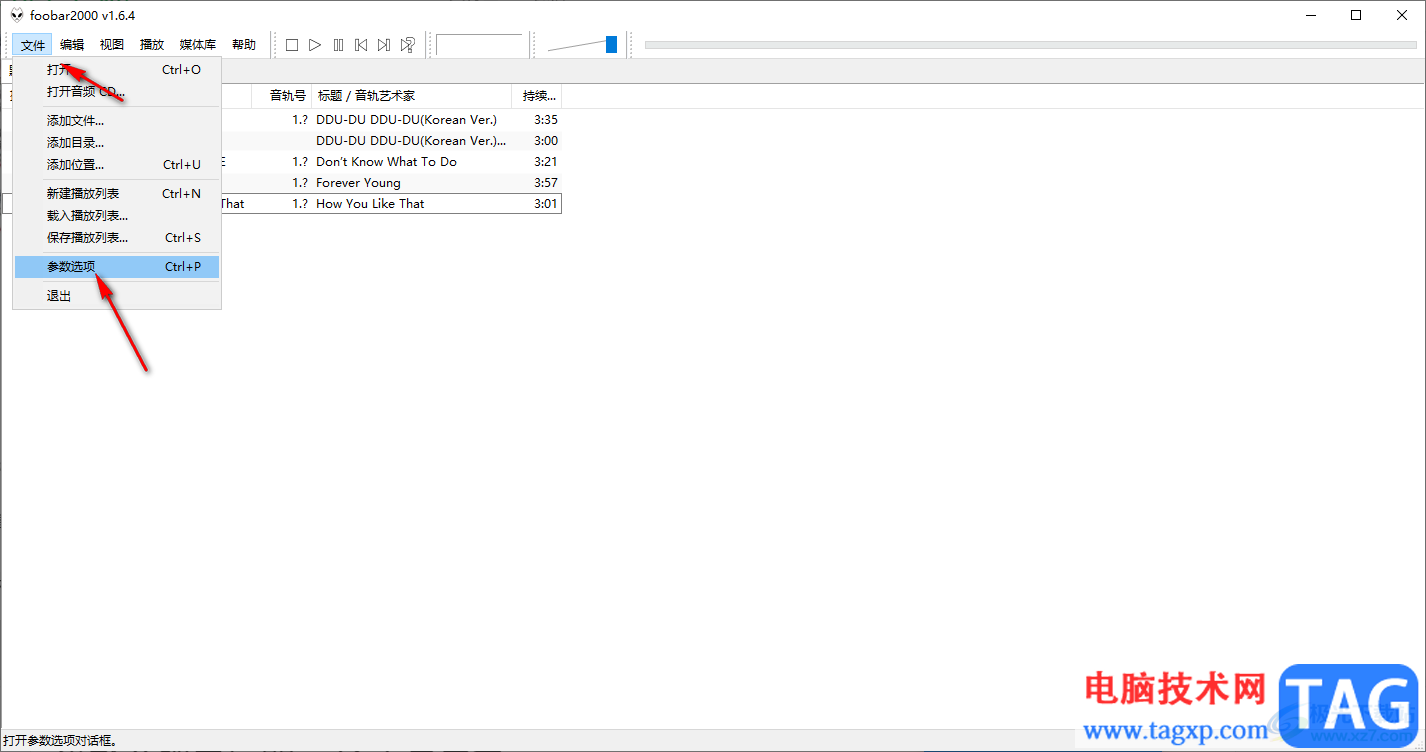Open the 编辑 menu

point(72,45)
